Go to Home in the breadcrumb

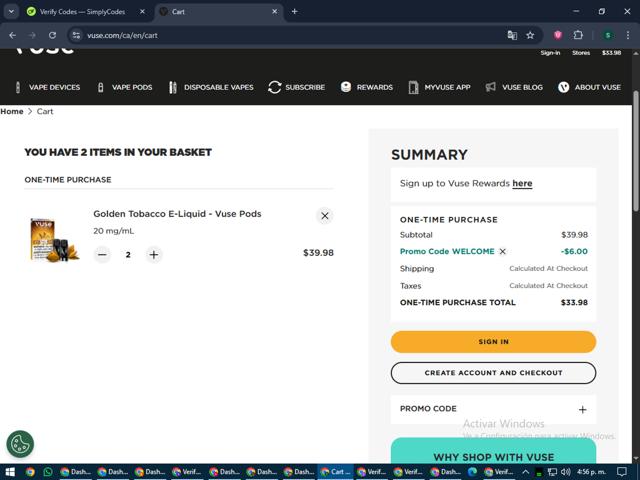click(12, 111)
